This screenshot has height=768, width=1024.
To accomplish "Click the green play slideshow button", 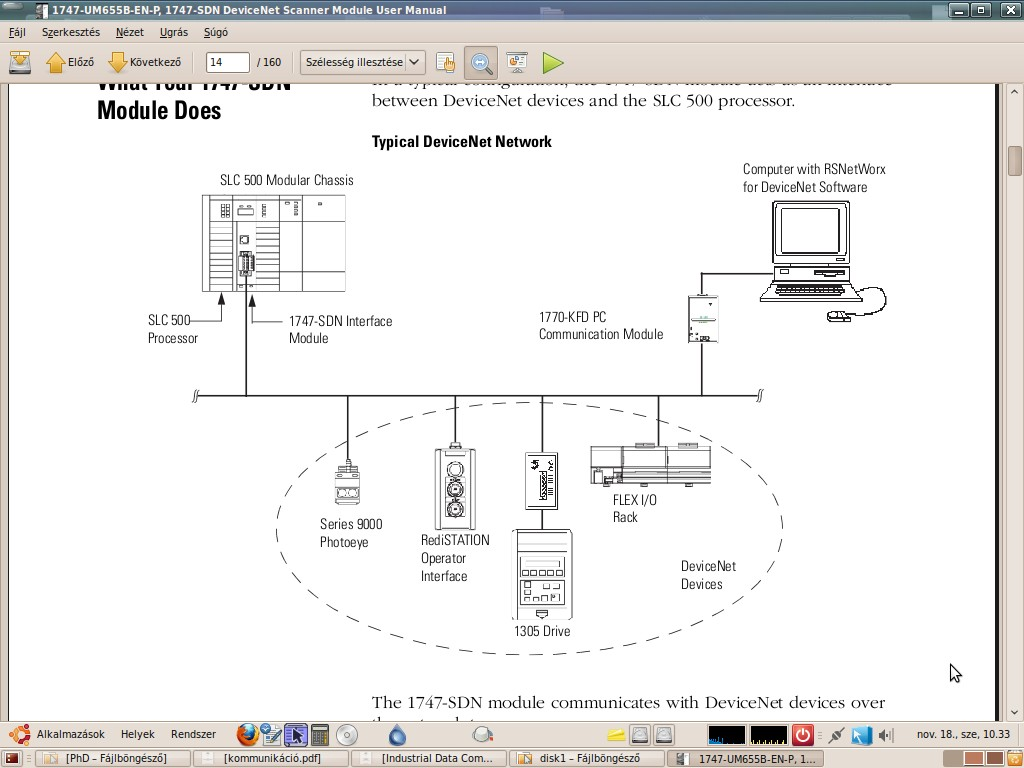I will point(552,63).
